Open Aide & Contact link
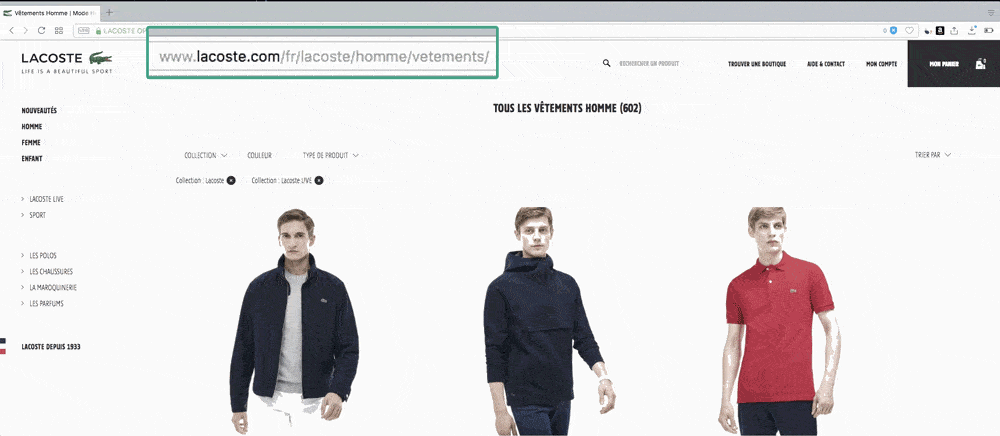 pyautogui.click(x=826, y=64)
